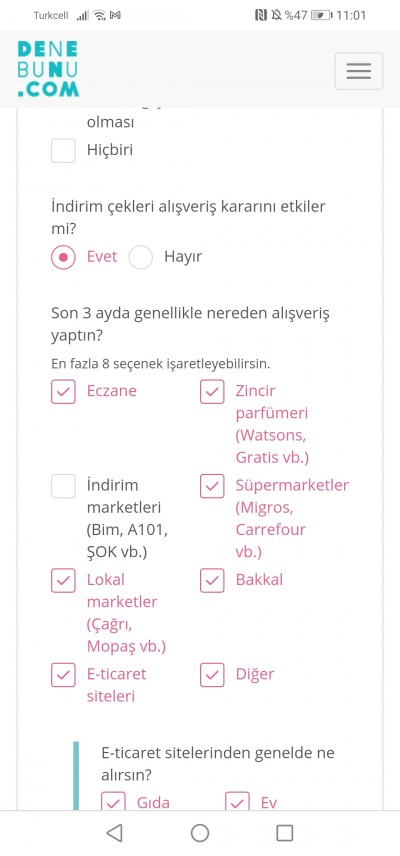Tap the Android home circle icon

coord(200,833)
